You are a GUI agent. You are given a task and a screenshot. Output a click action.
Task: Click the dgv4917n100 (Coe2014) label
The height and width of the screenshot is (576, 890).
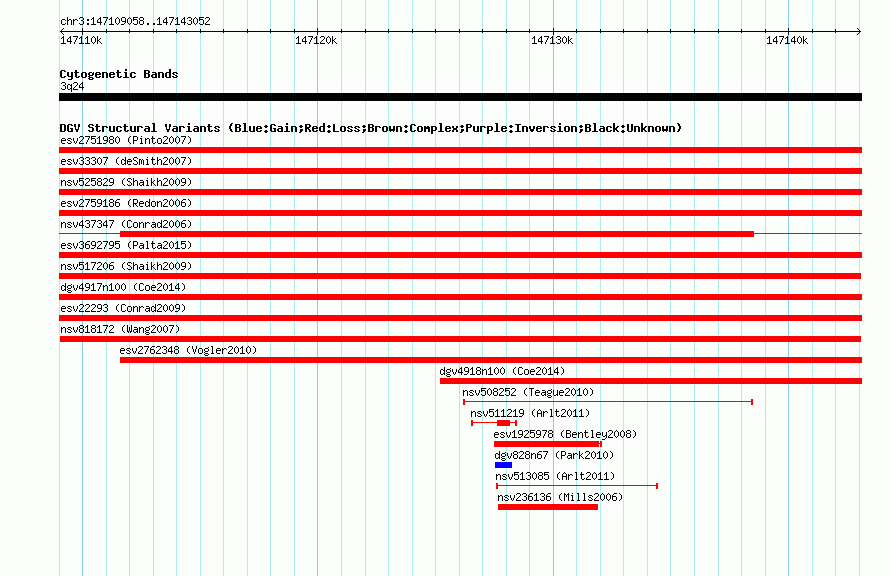click(123, 287)
